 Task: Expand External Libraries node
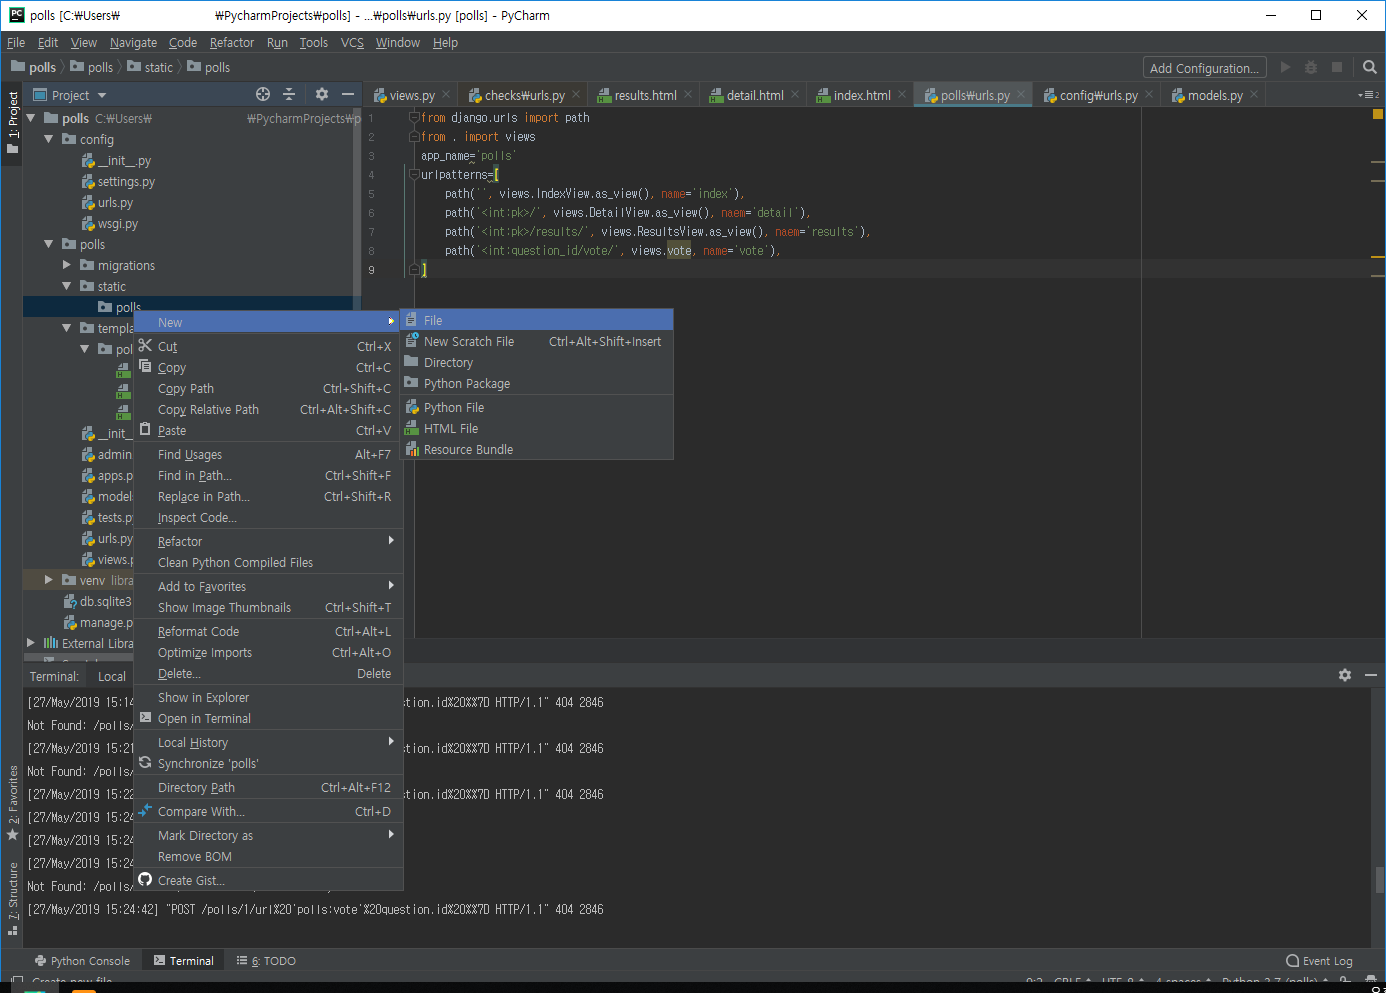(31, 643)
